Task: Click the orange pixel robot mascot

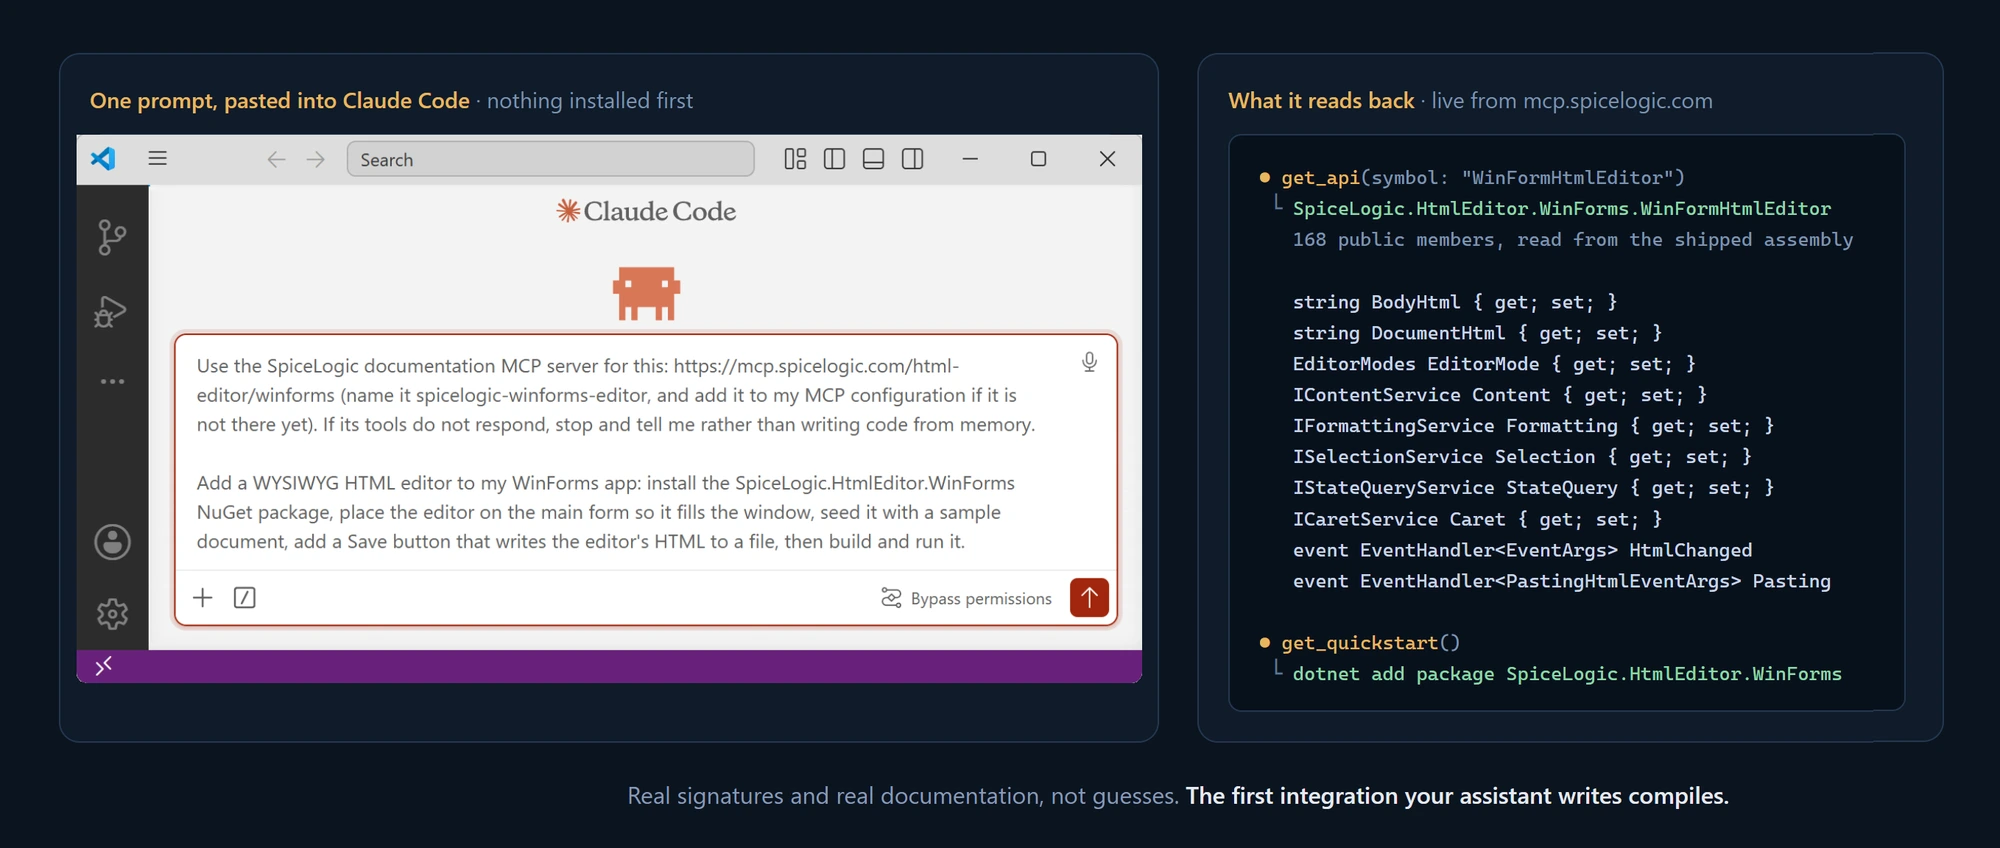Action: [646, 293]
